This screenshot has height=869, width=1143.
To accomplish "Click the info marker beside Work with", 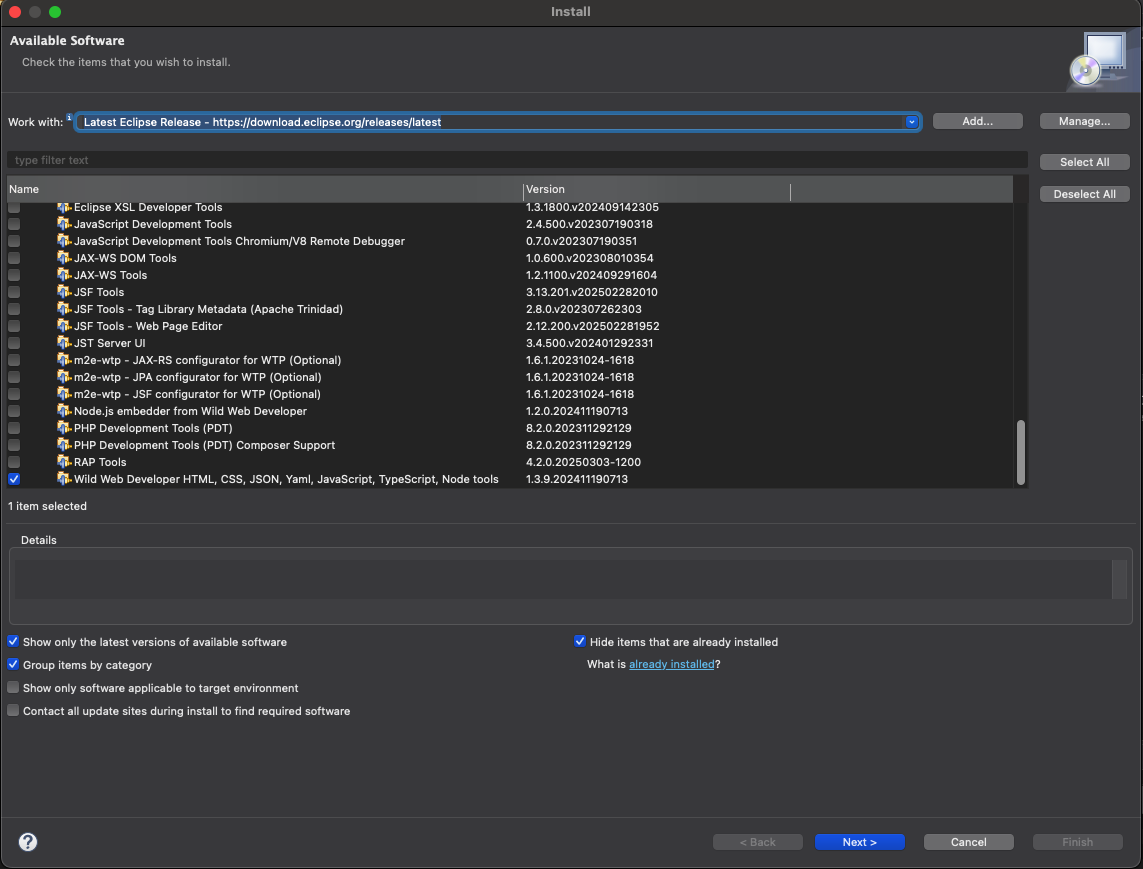I will point(69,117).
